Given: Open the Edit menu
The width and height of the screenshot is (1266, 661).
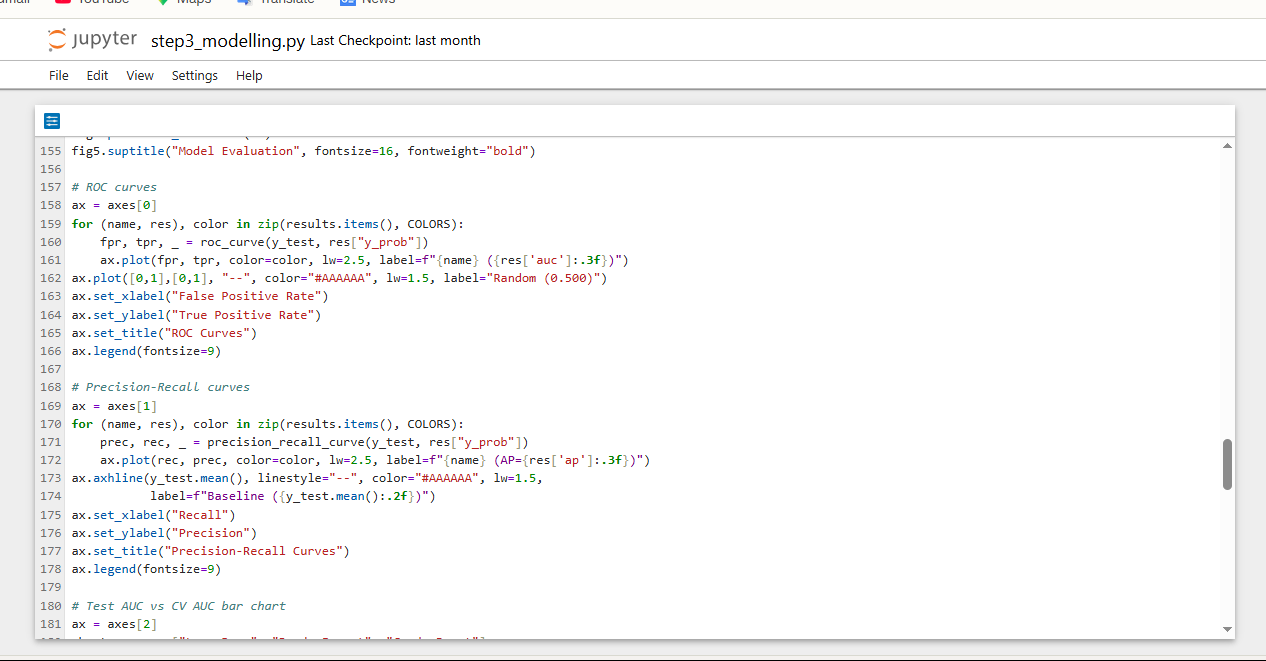Looking at the screenshot, I should point(97,75).
